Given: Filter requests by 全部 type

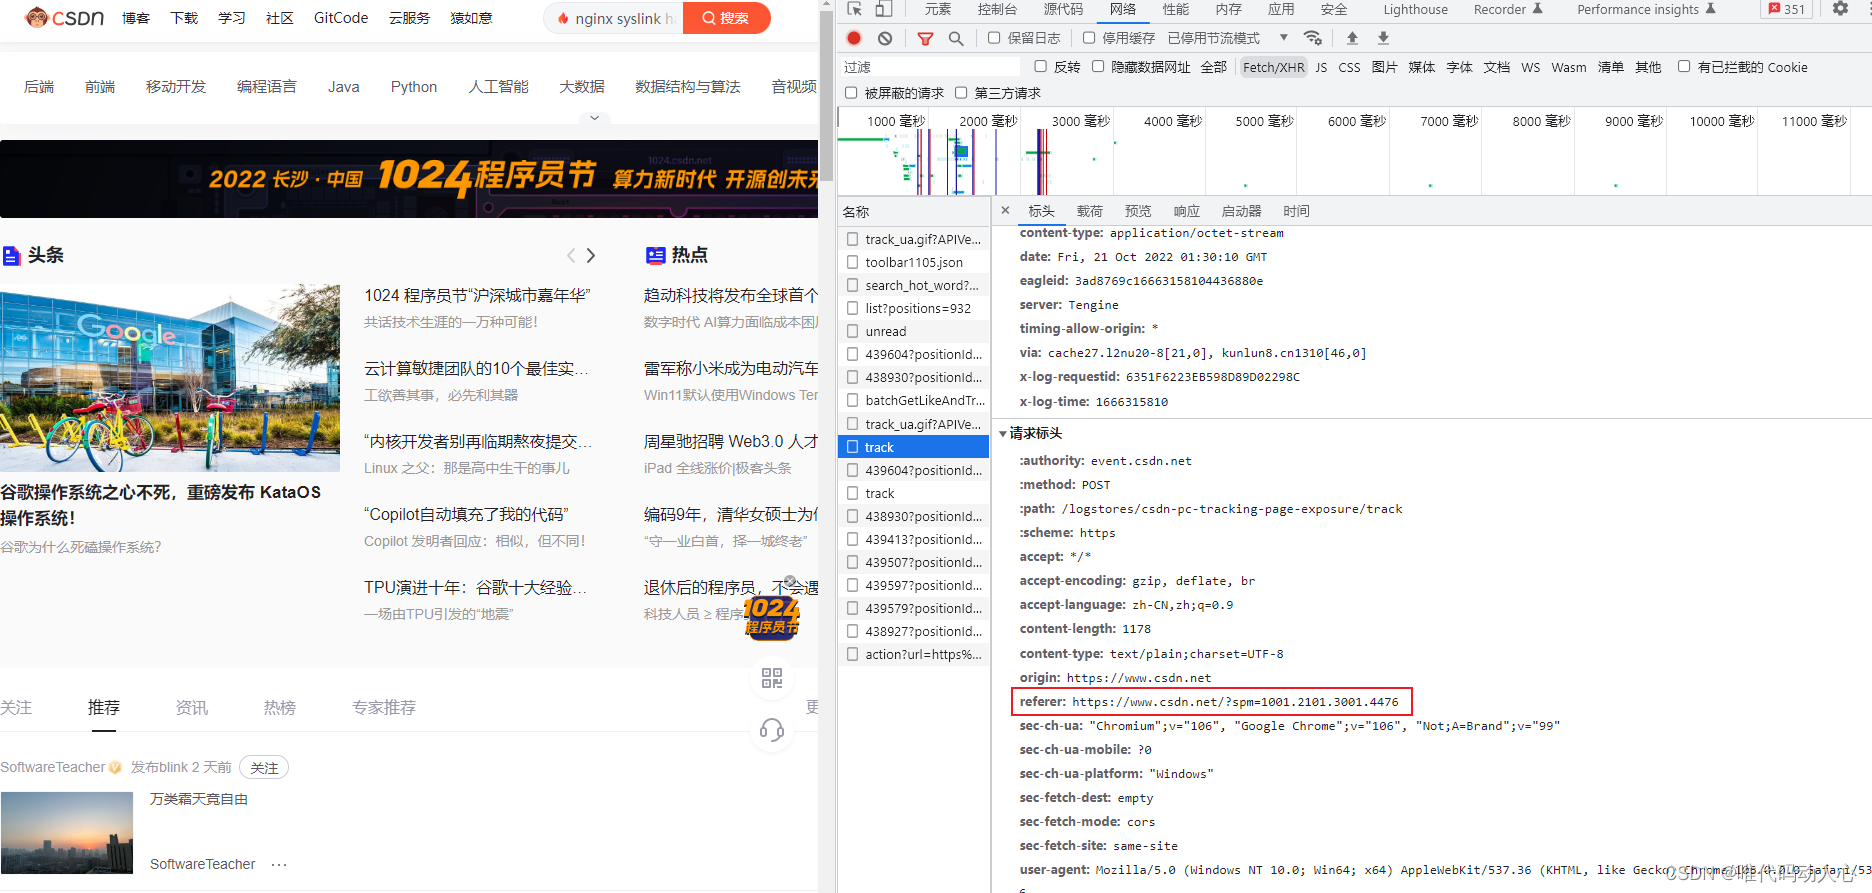Looking at the screenshot, I should point(1213,67).
